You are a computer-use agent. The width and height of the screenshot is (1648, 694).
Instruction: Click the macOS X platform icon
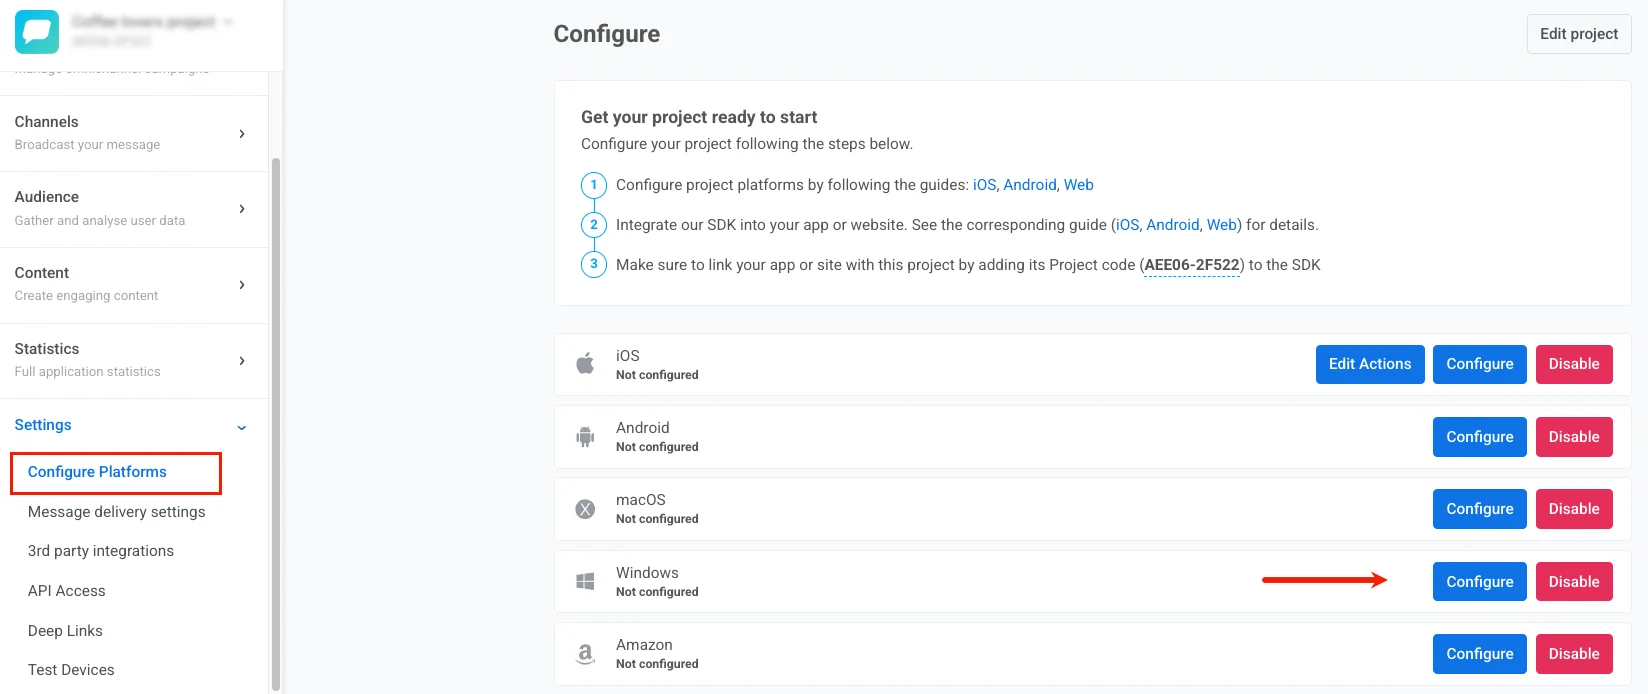[x=586, y=509]
